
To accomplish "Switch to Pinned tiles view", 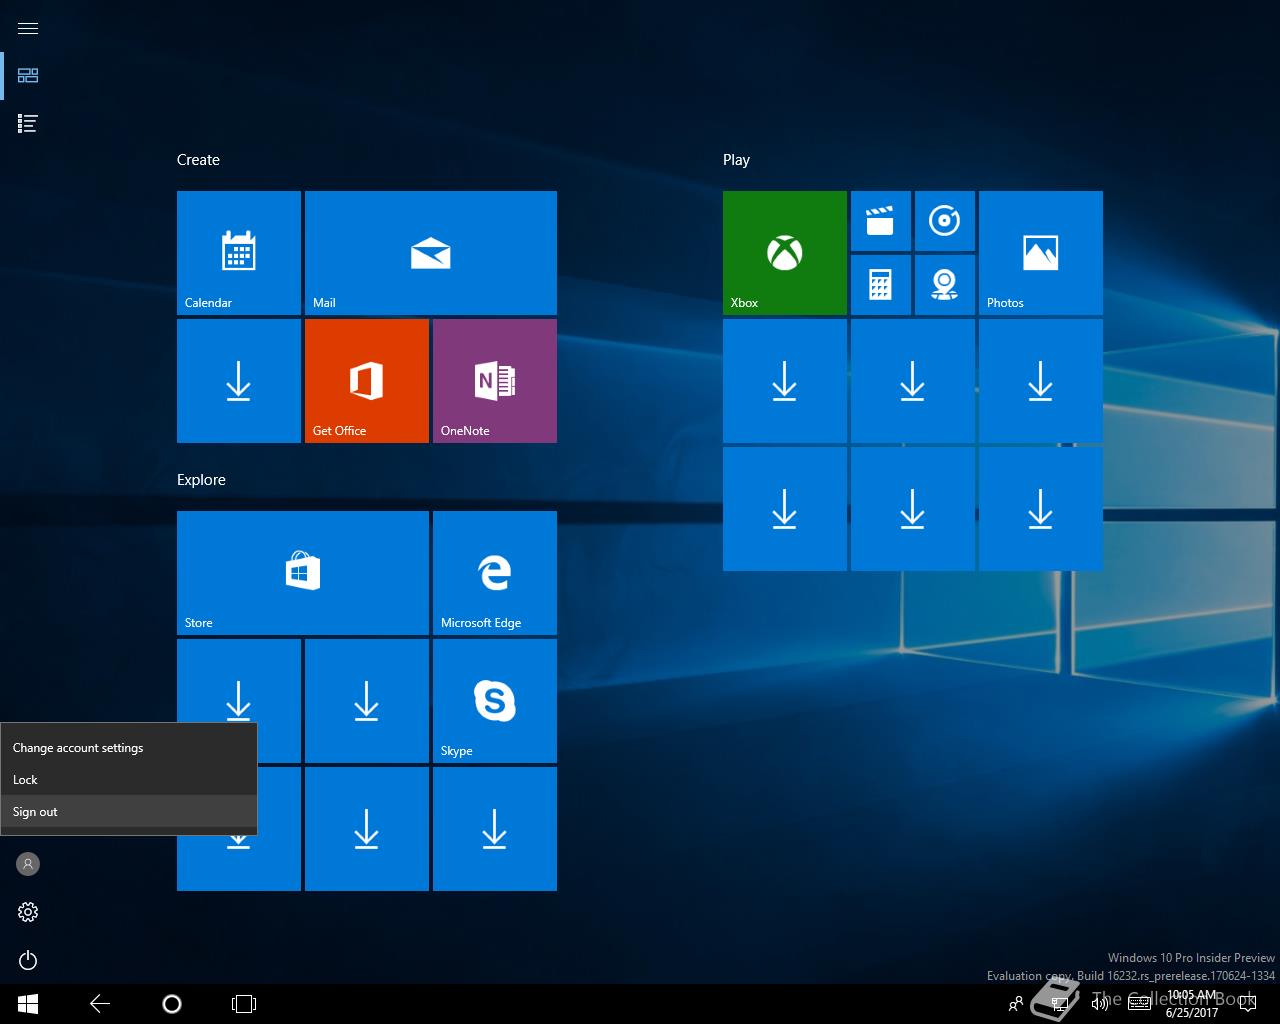I will (28, 76).
